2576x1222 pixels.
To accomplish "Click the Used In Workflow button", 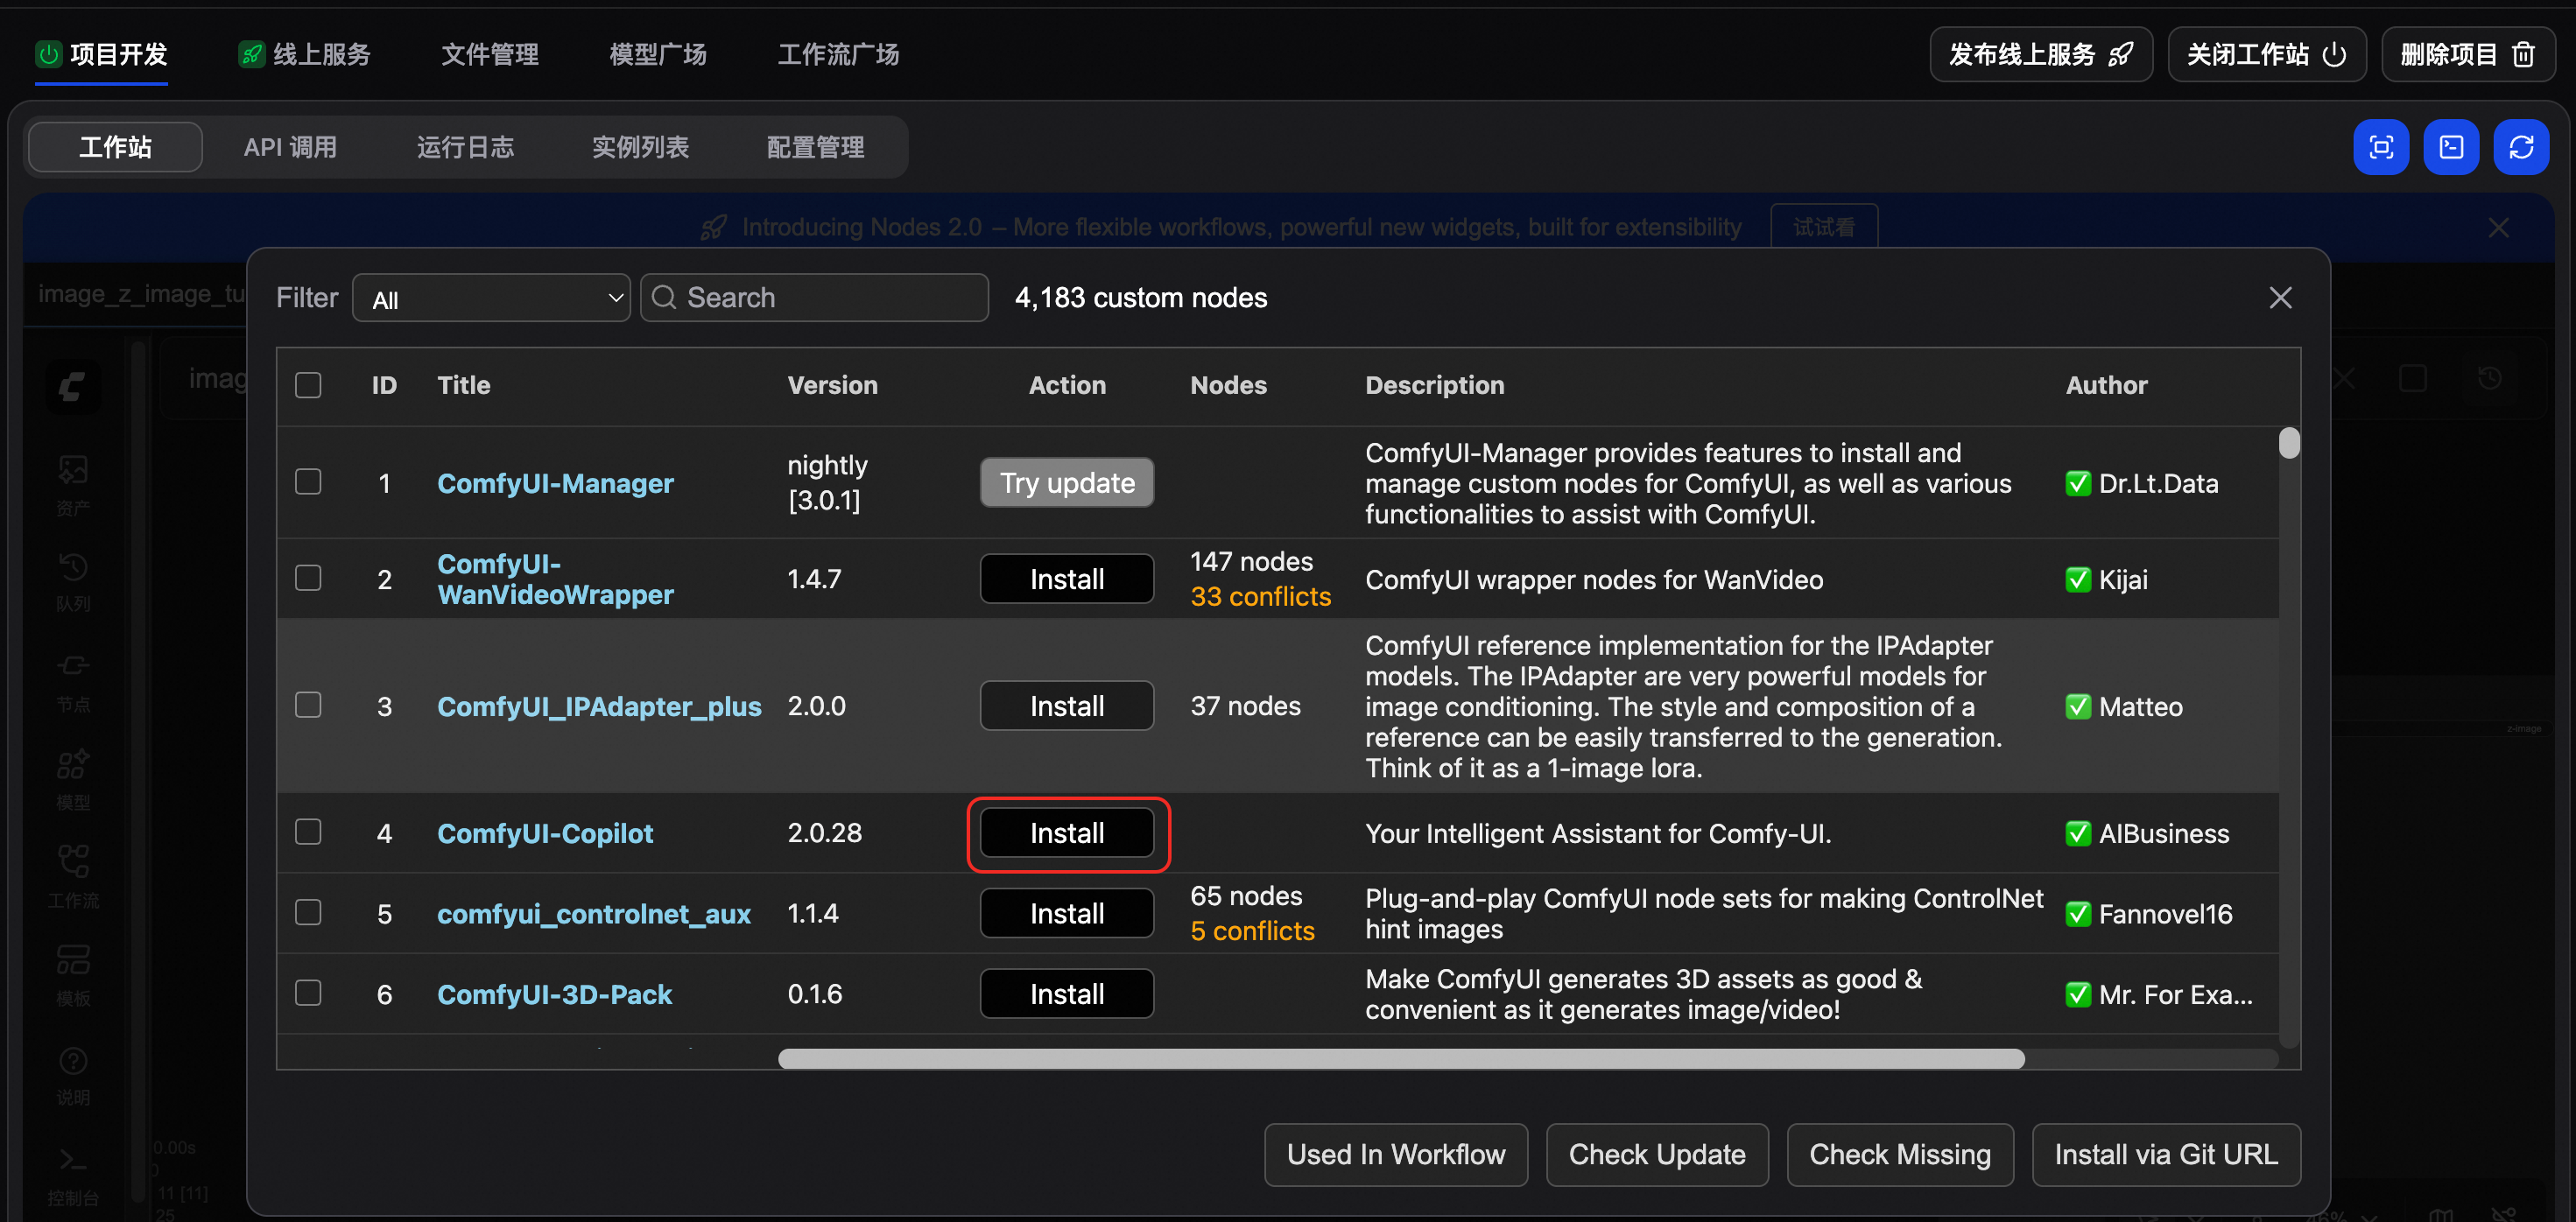I will (x=1396, y=1155).
